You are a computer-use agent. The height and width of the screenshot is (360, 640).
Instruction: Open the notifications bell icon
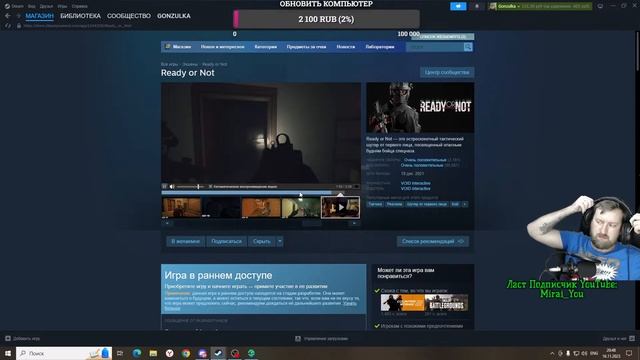point(476,6)
